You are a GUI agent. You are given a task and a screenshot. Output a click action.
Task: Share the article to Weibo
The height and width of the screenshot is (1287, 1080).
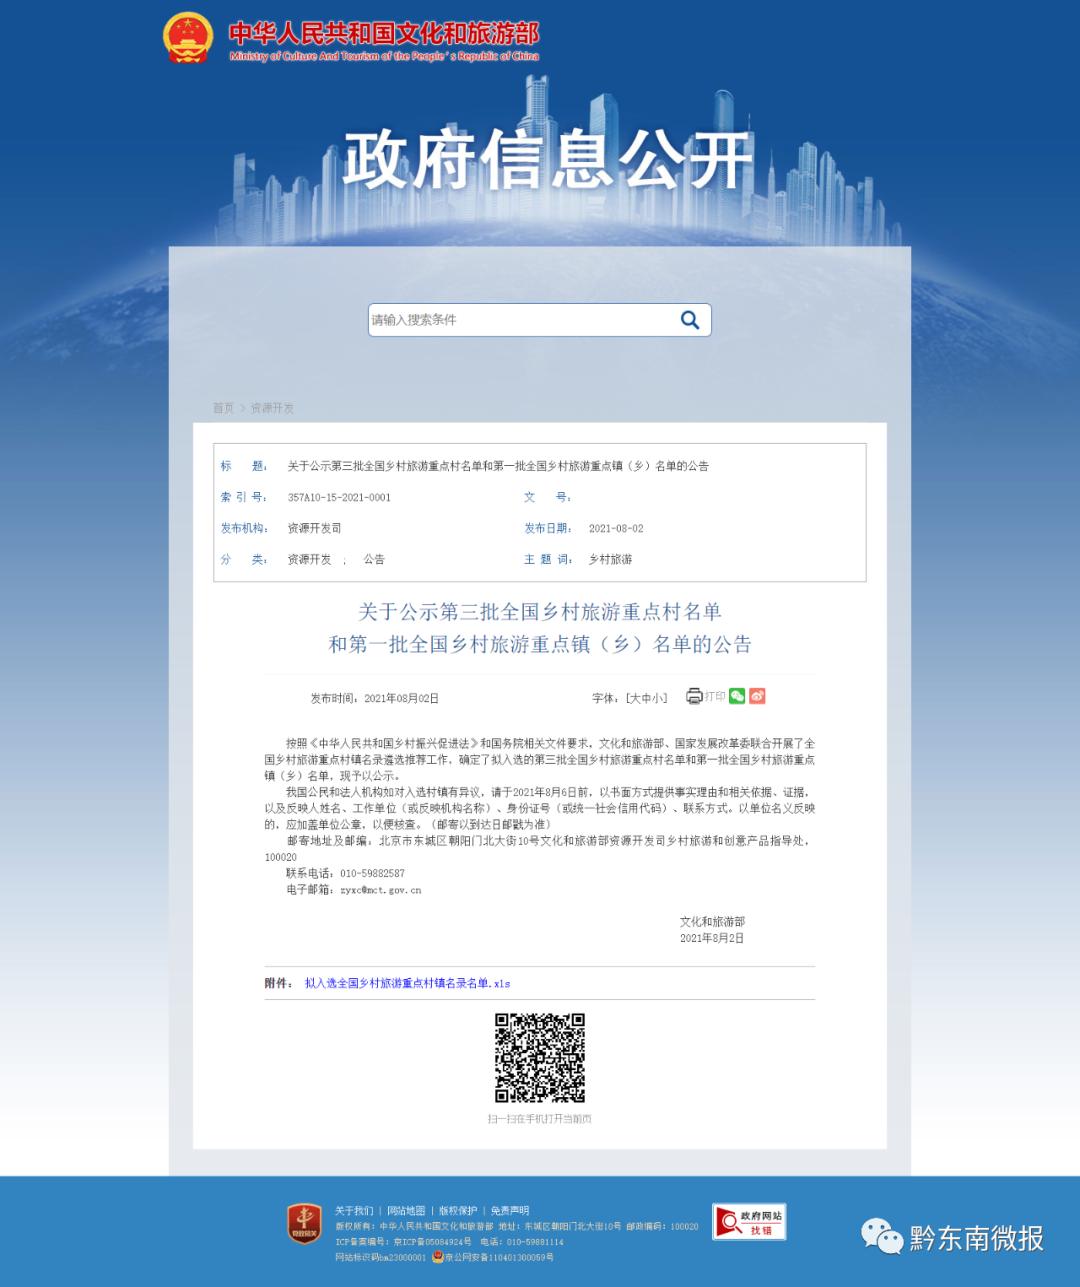(757, 696)
